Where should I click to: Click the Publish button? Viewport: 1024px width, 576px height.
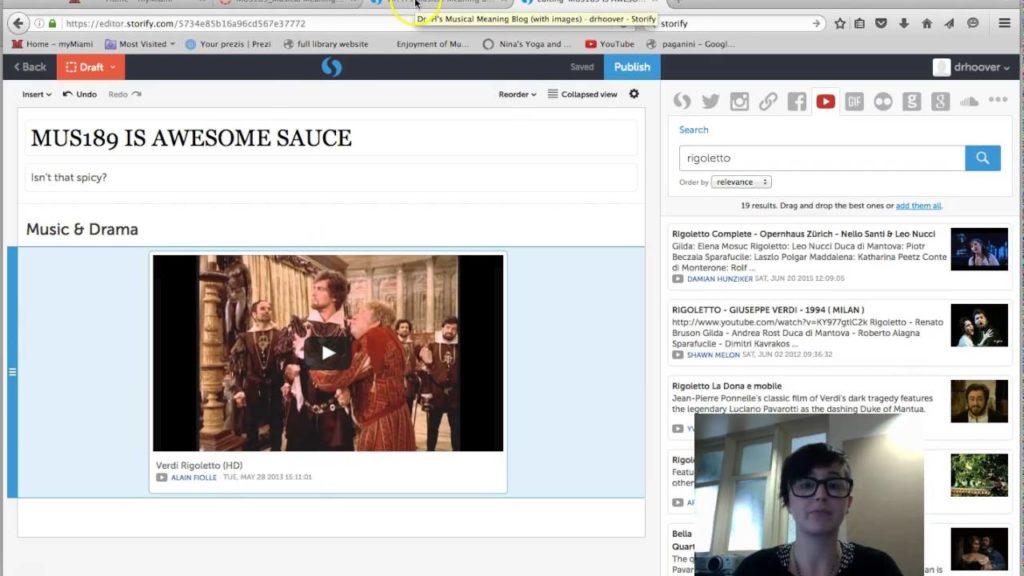(x=632, y=67)
